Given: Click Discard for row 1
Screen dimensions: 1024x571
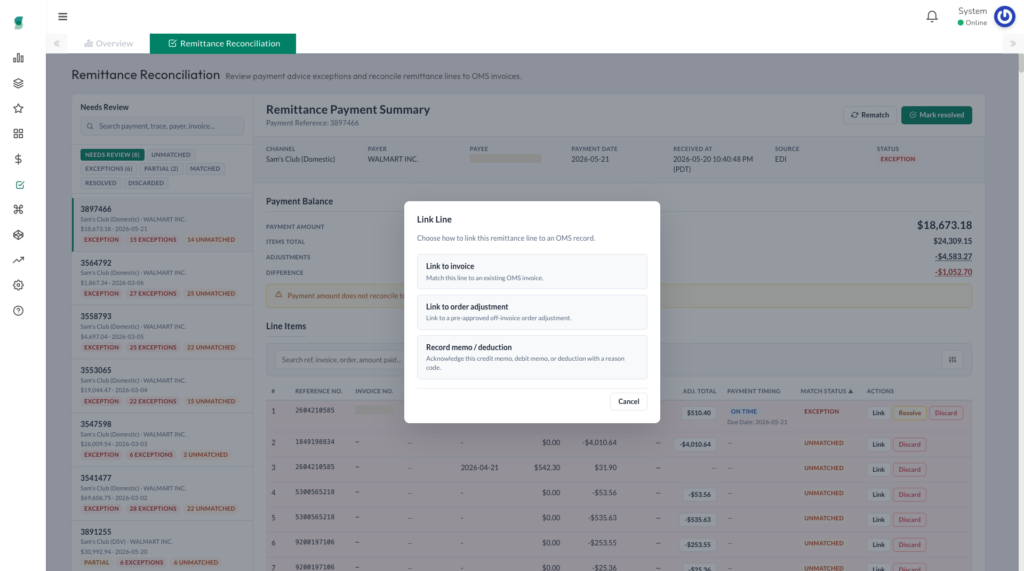Looking at the screenshot, I should (x=945, y=413).
